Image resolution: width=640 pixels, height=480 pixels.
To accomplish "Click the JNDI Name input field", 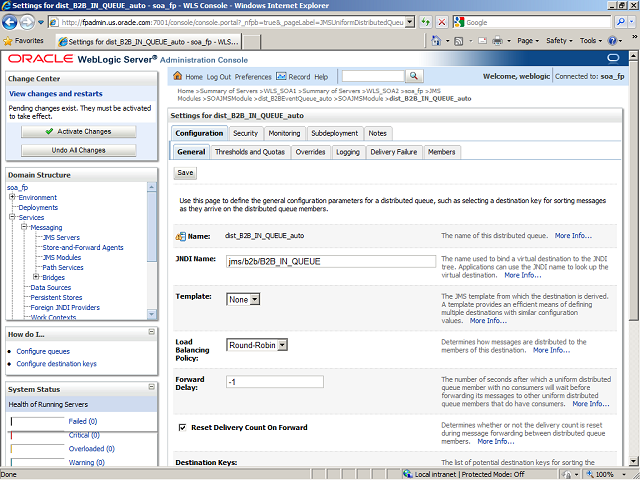I will 330,261.
